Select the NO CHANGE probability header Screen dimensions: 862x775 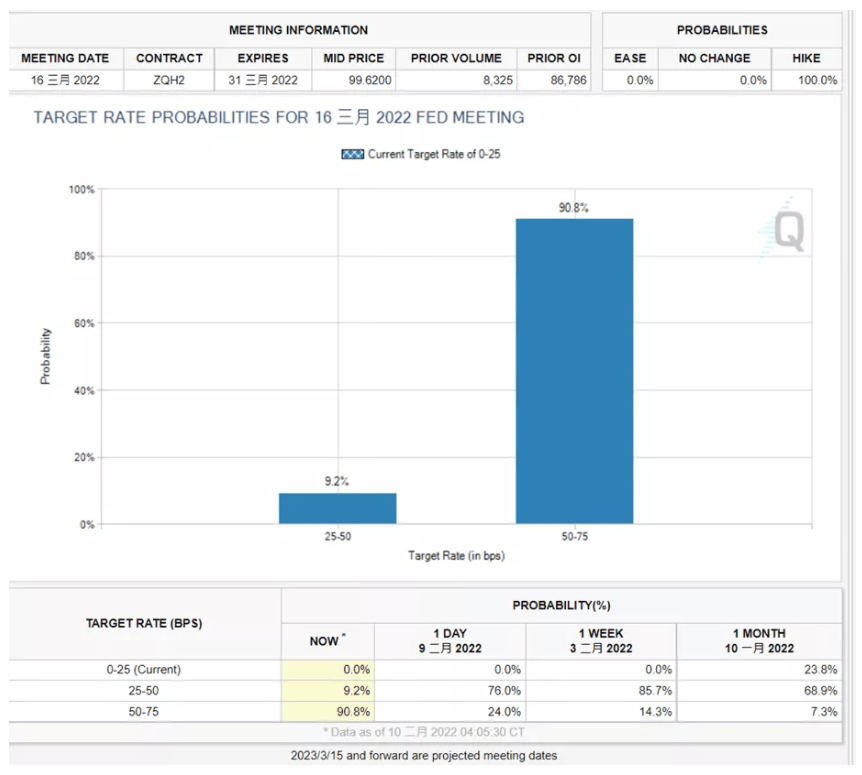715,58
